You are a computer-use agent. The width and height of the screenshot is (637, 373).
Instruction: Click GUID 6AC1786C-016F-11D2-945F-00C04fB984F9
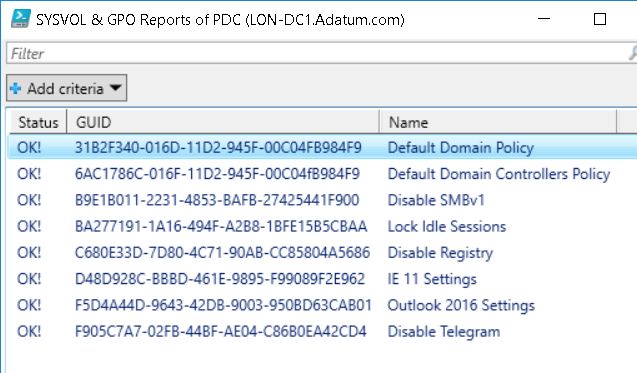tap(217, 174)
